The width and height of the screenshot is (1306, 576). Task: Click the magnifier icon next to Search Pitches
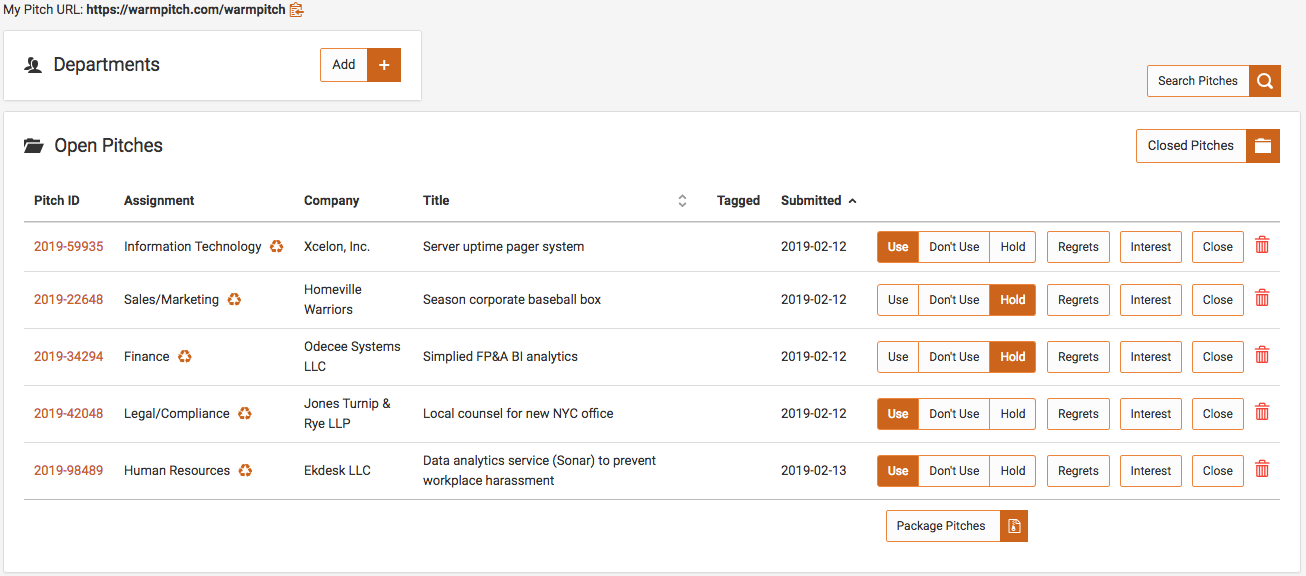1265,81
